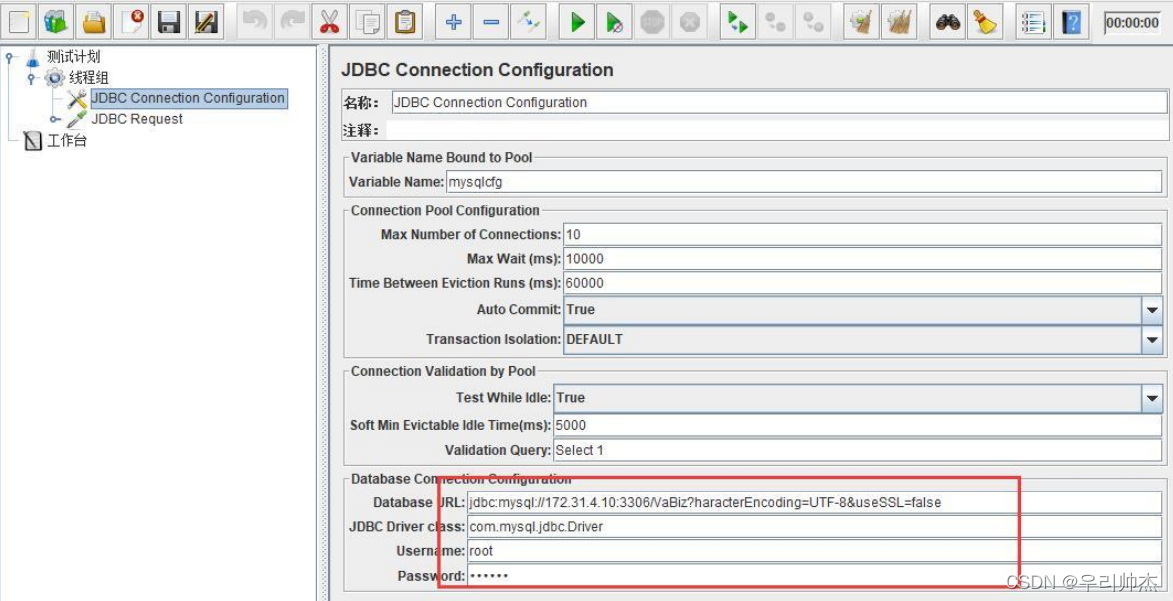Click the 注释 comments input field
This screenshot has width=1173, height=601.
(776, 130)
